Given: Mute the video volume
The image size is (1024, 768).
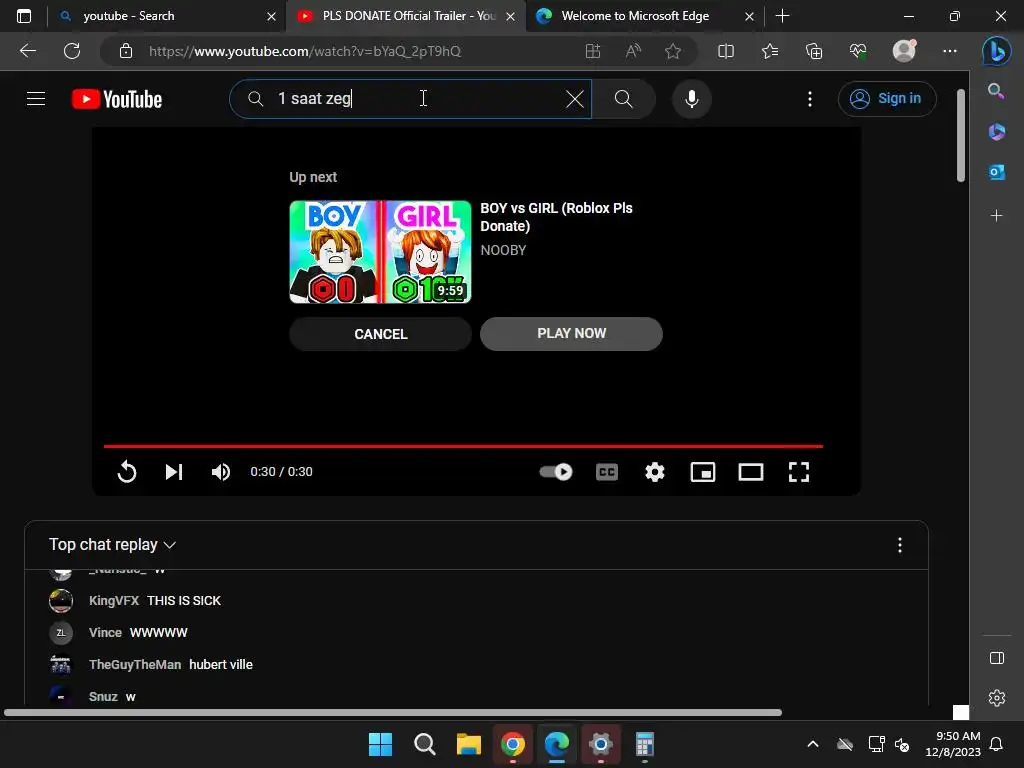Looking at the screenshot, I should pos(221,472).
